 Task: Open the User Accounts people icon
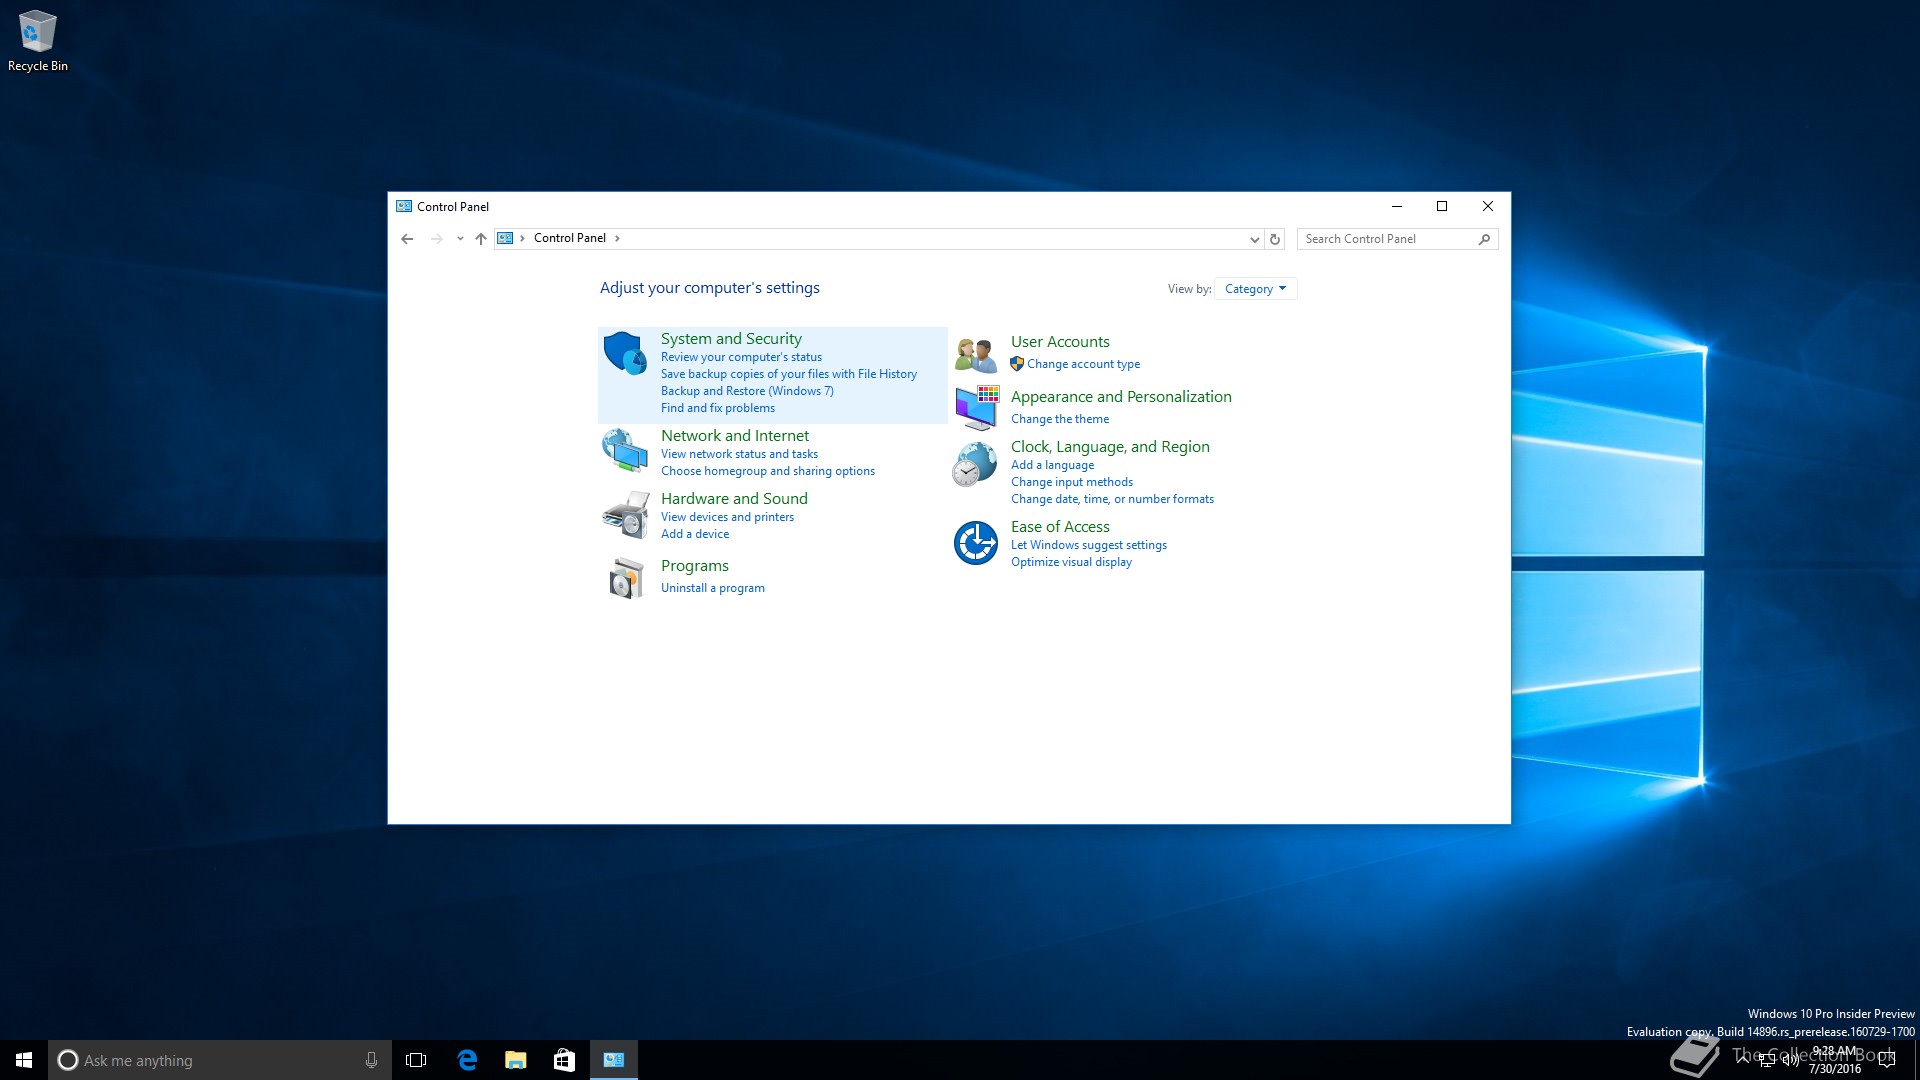[975, 354]
